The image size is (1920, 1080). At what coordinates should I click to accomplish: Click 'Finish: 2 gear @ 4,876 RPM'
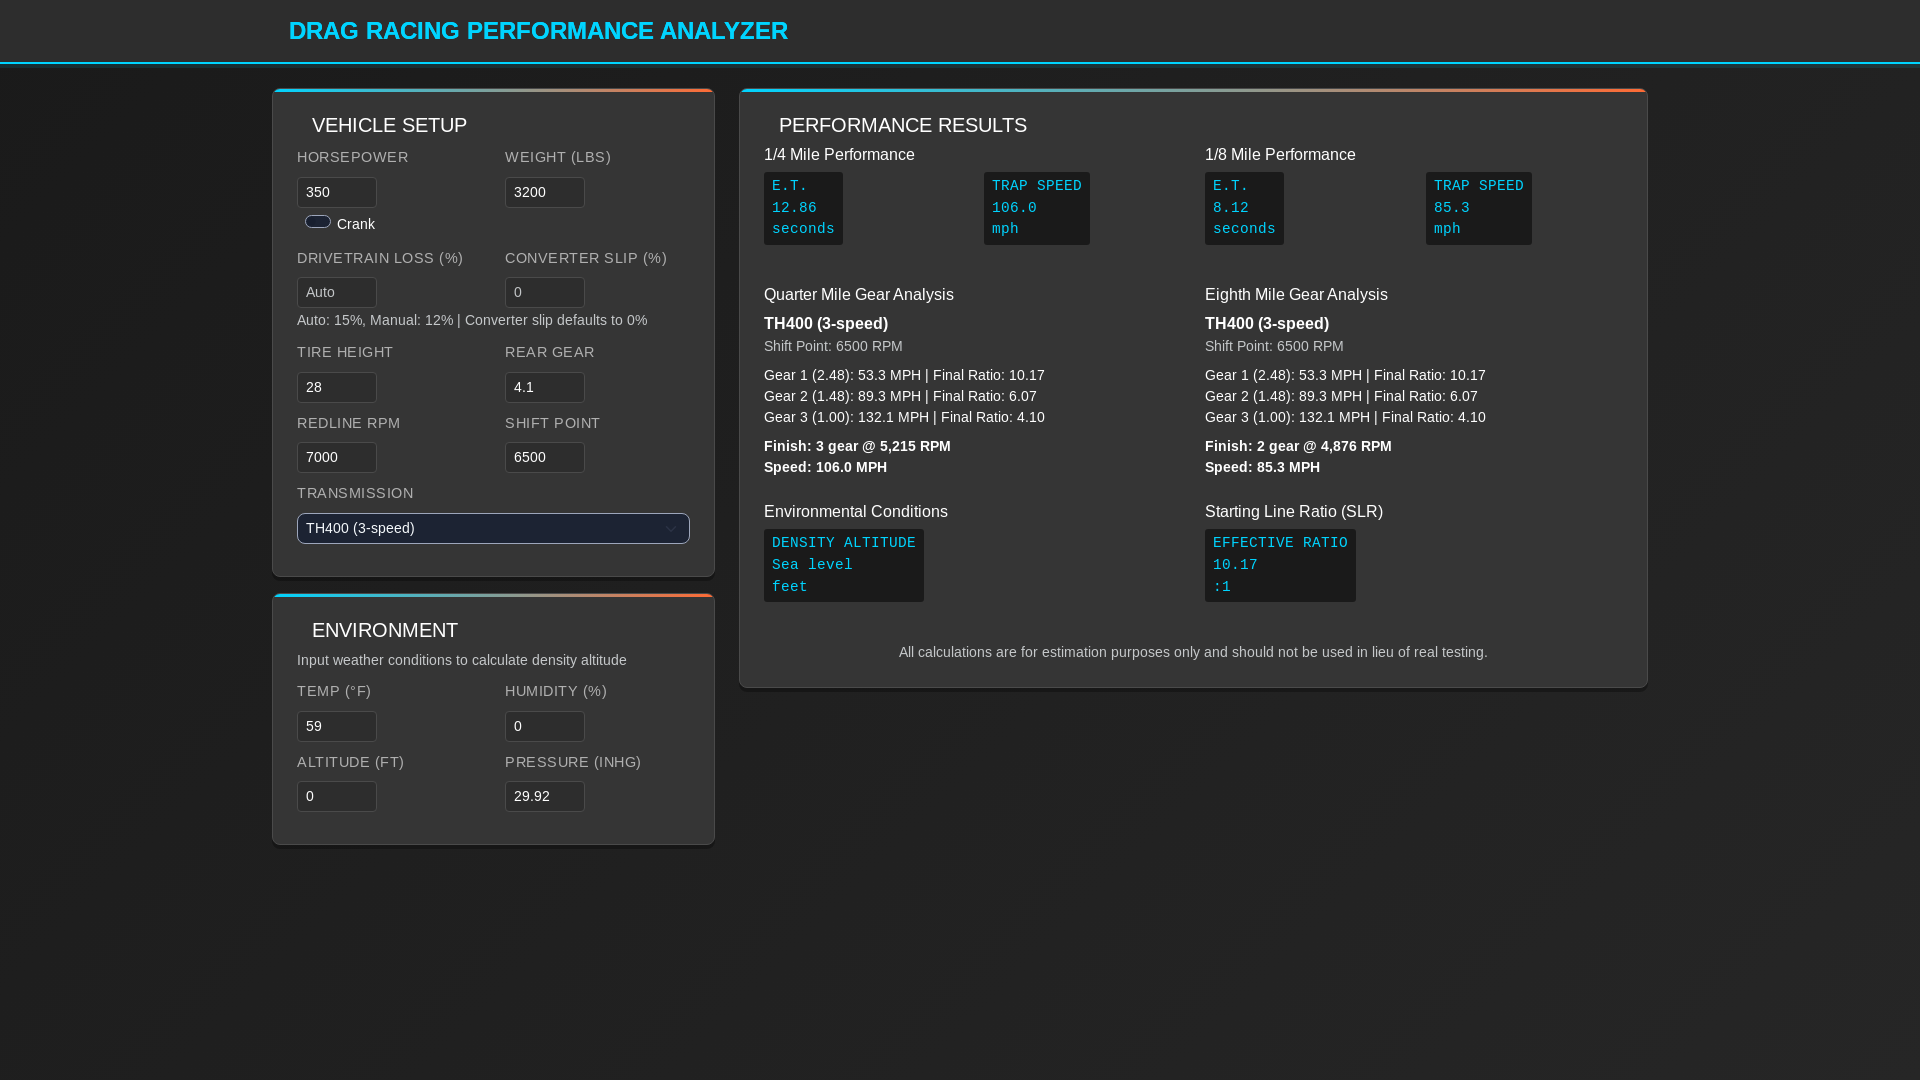point(1298,446)
